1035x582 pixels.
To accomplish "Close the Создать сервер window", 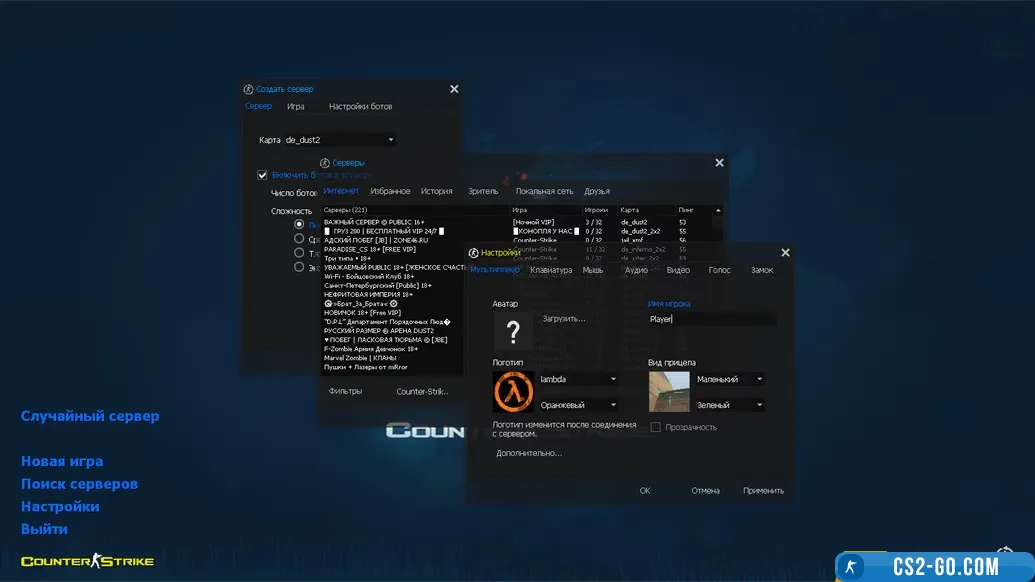I will (x=454, y=89).
